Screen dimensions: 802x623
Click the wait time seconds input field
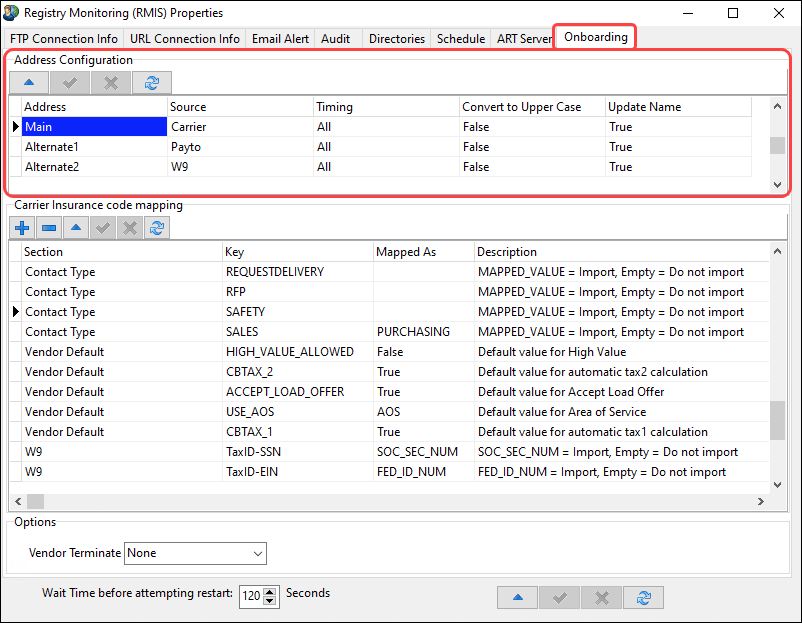[251, 596]
